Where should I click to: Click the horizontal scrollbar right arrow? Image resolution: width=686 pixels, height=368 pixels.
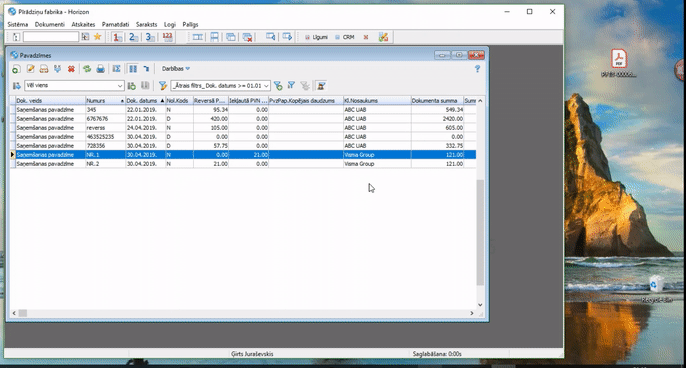coord(472,313)
